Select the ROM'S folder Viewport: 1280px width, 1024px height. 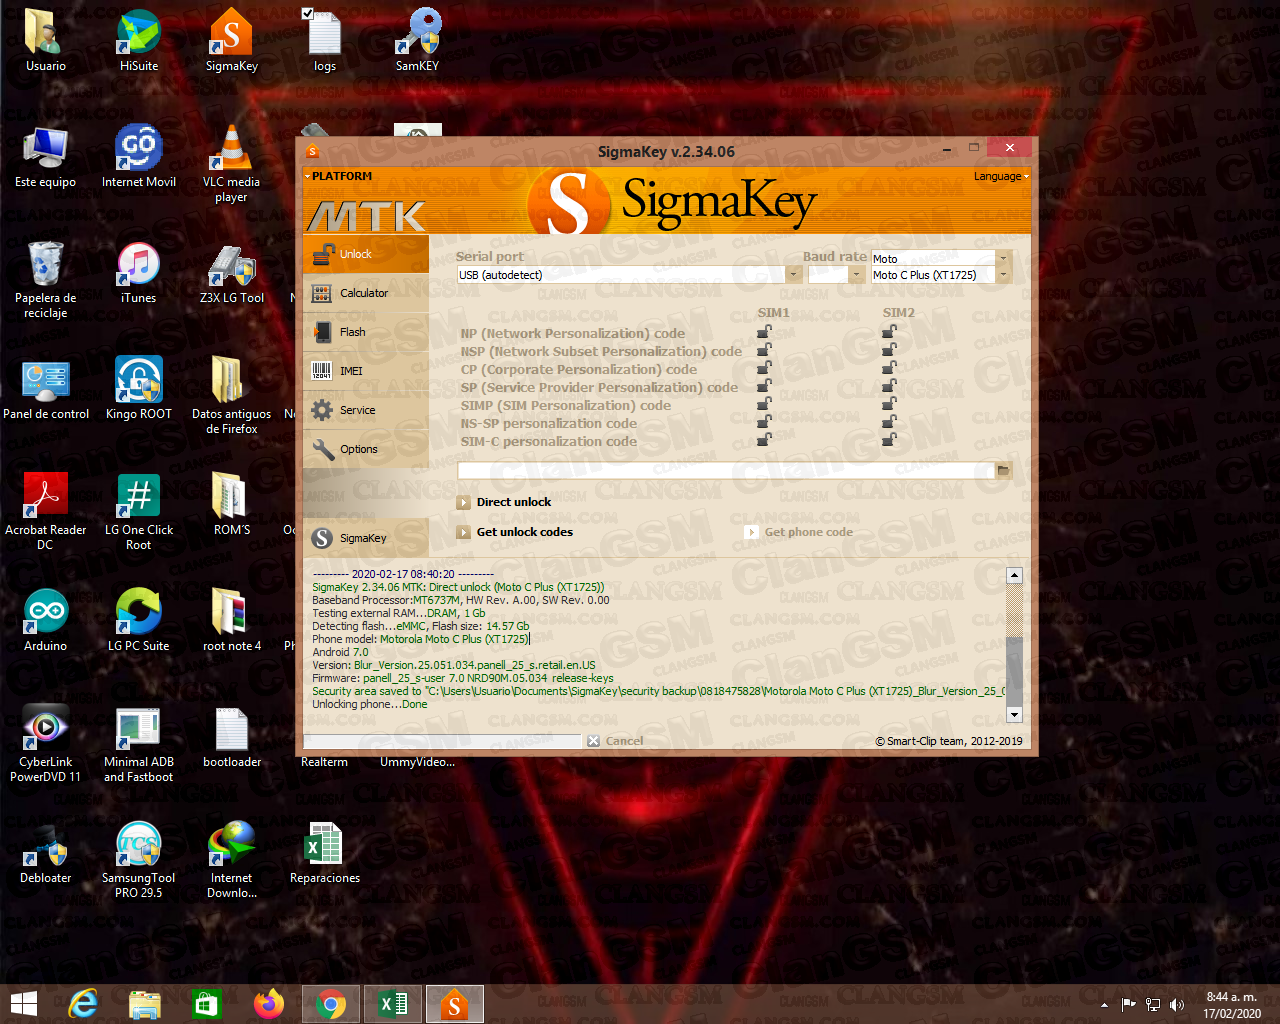(232, 506)
